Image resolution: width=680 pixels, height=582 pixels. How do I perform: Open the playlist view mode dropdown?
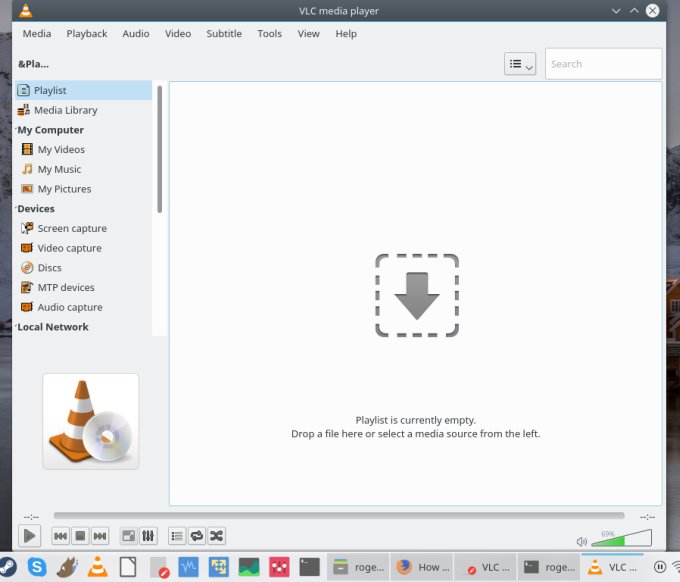(x=520, y=64)
